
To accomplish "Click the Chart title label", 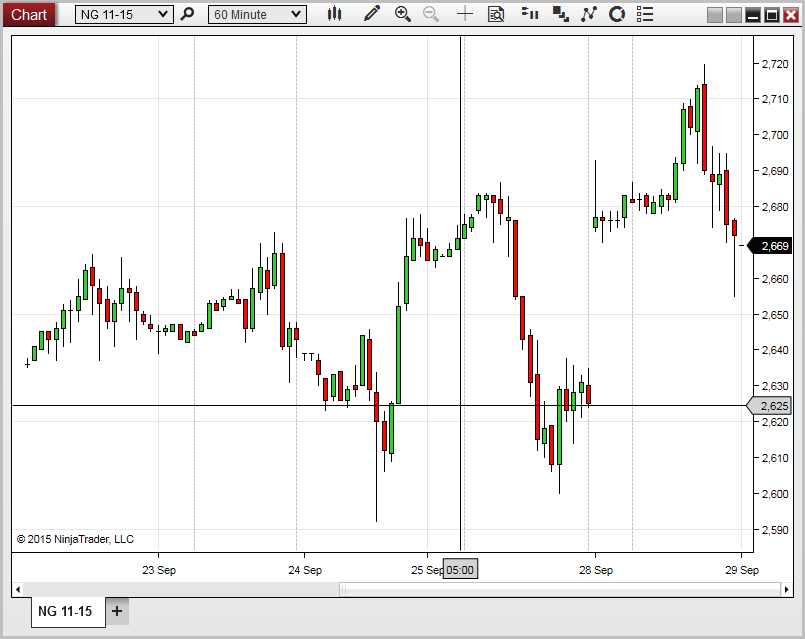I will pos(29,14).
